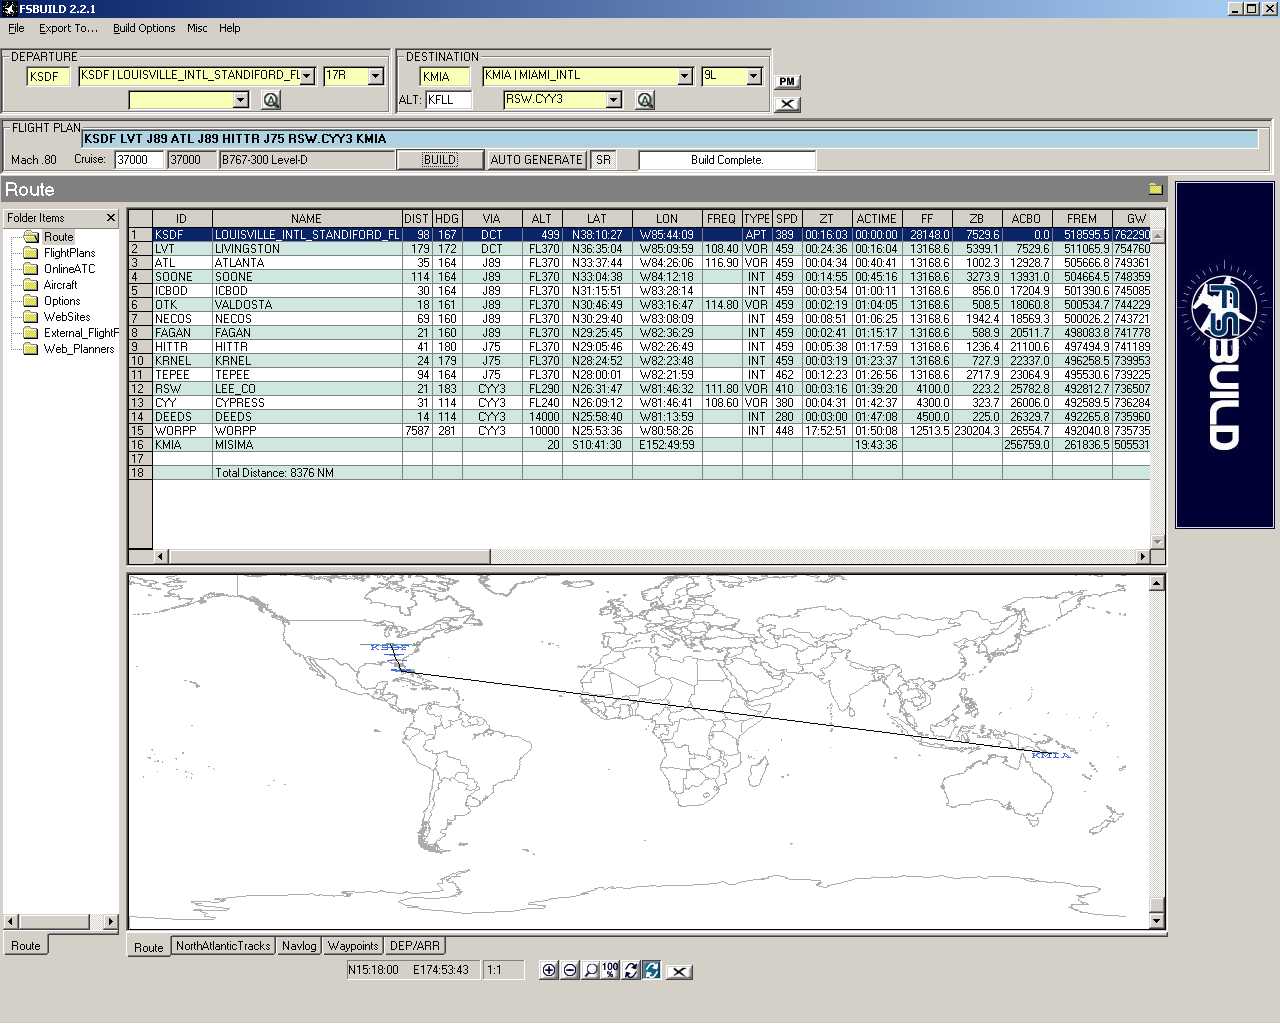Click the X button in map toolbar
Viewport: 1280px width, 1024px height.
pyautogui.click(x=679, y=971)
